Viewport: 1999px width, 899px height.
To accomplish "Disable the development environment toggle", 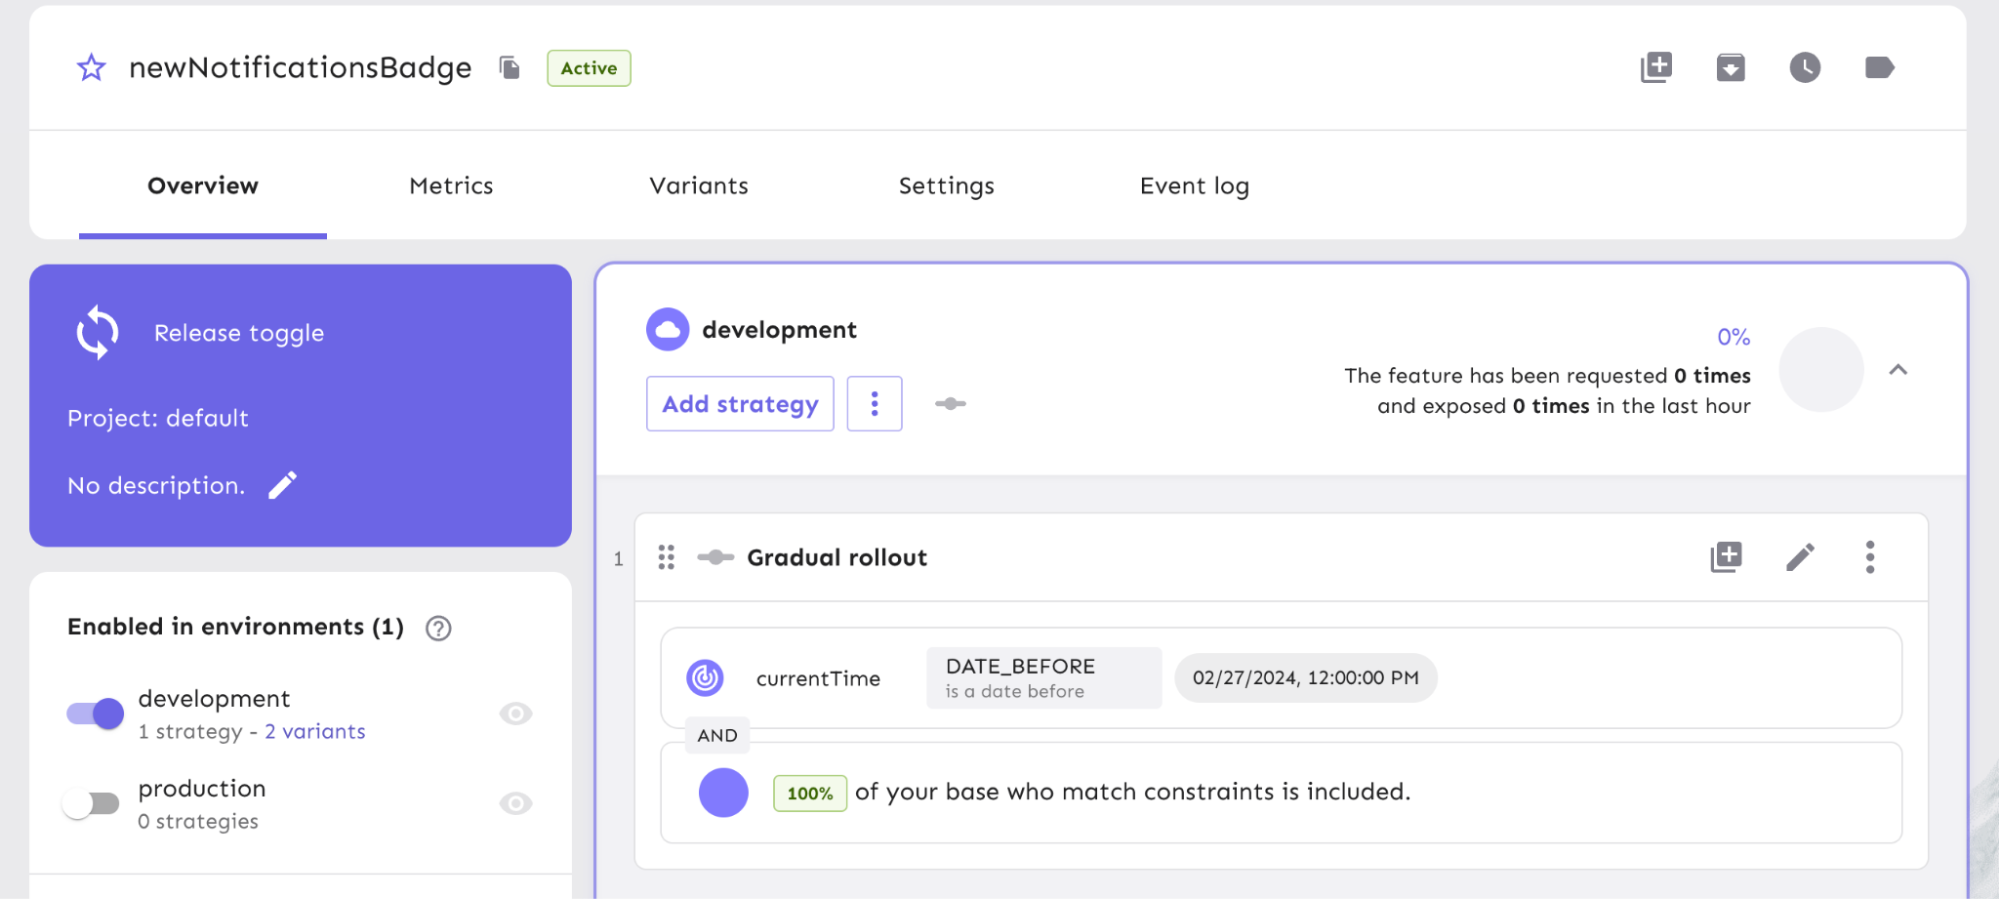I will coord(95,714).
